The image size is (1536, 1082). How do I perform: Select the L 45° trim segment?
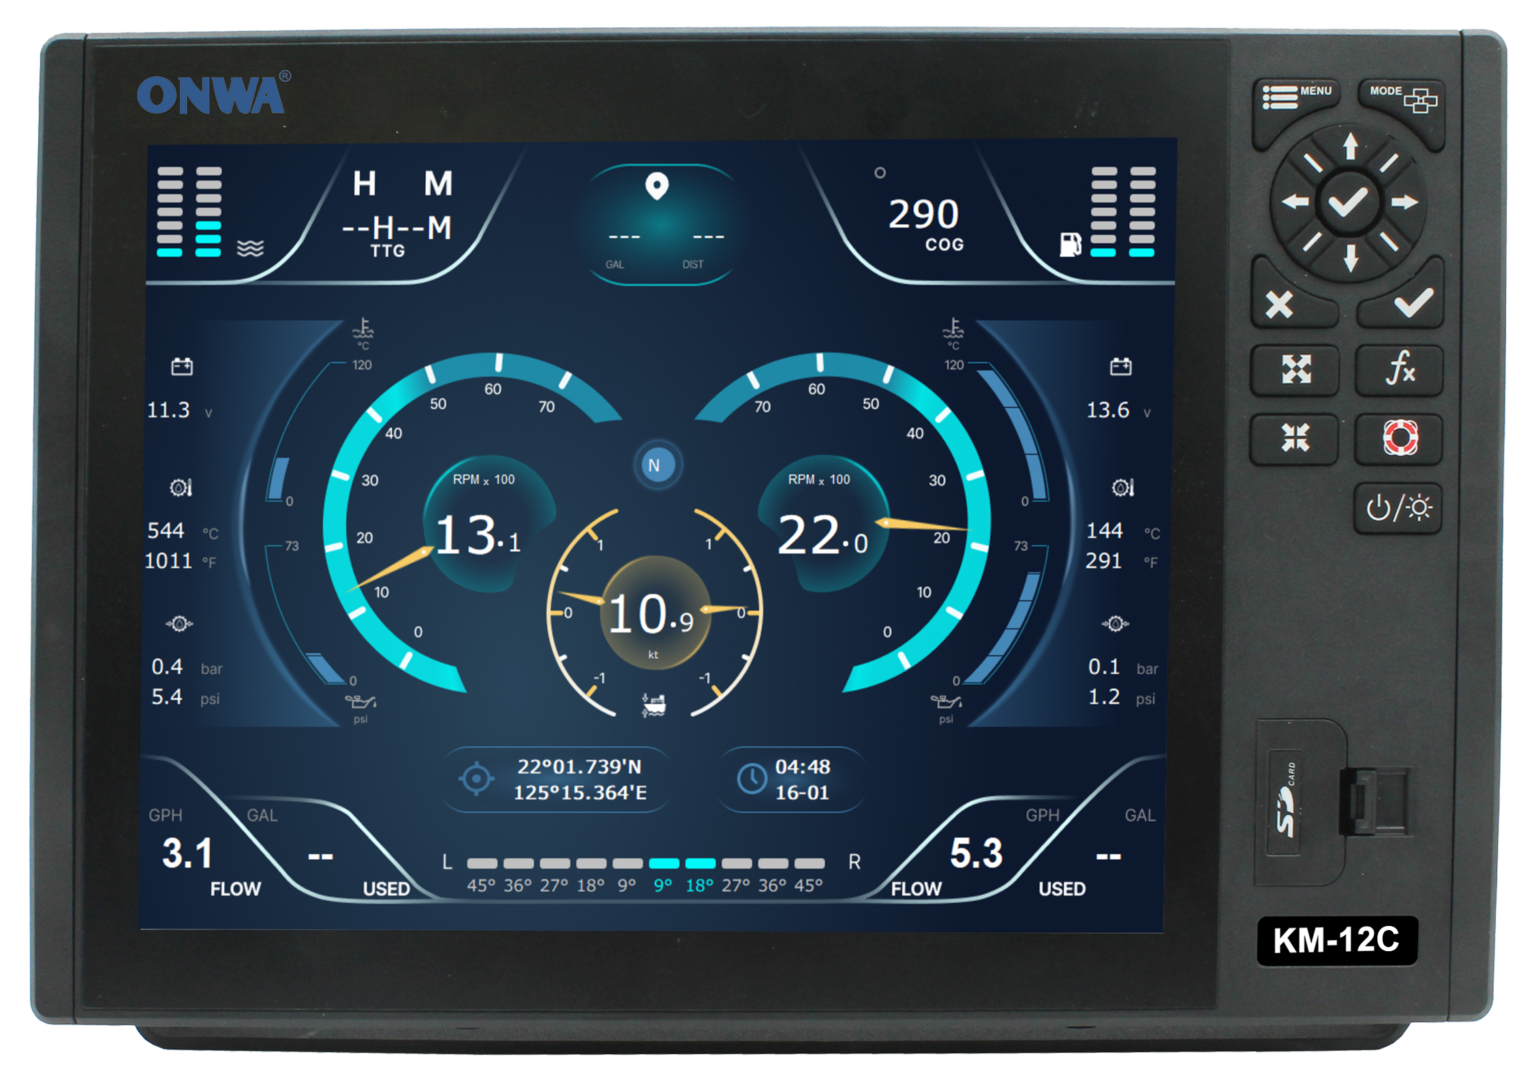[x=482, y=863]
